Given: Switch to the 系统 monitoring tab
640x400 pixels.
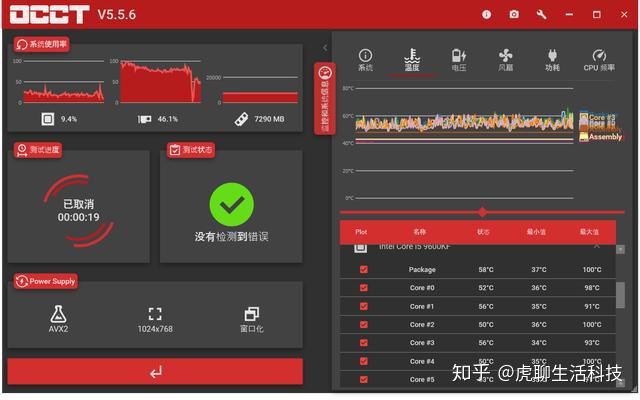Looking at the screenshot, I should coord(365,60).
